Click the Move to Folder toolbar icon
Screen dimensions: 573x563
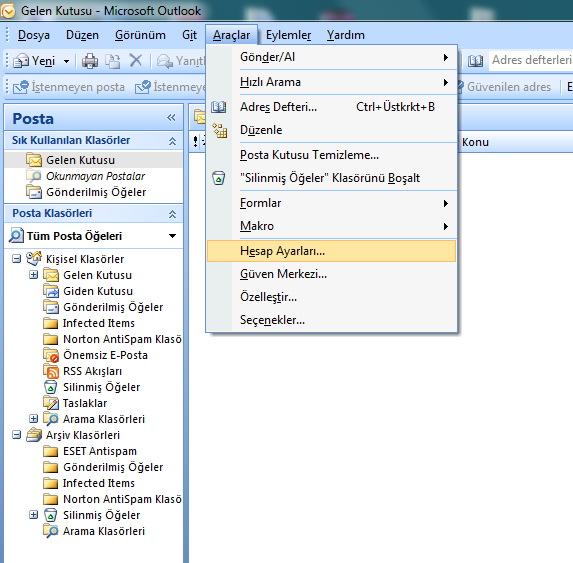(113, 61)
